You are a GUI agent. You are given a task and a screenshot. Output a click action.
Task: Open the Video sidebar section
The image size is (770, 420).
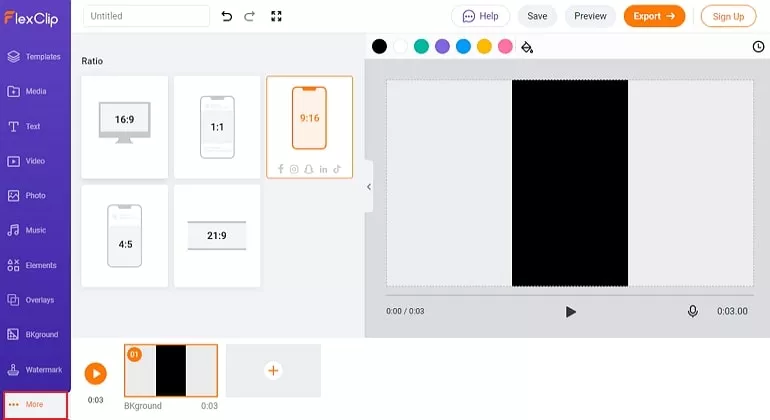pyautogui.click(x=27, y=161)
